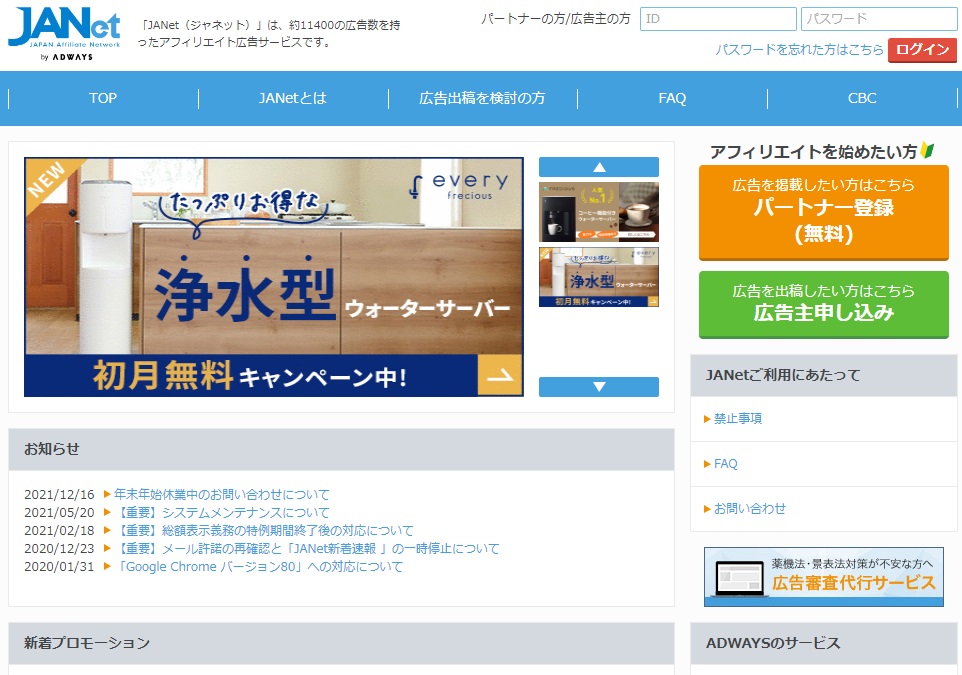Click the orange パートナー登録（無料） button
The image size is (962, 675).
click(823, 212)
